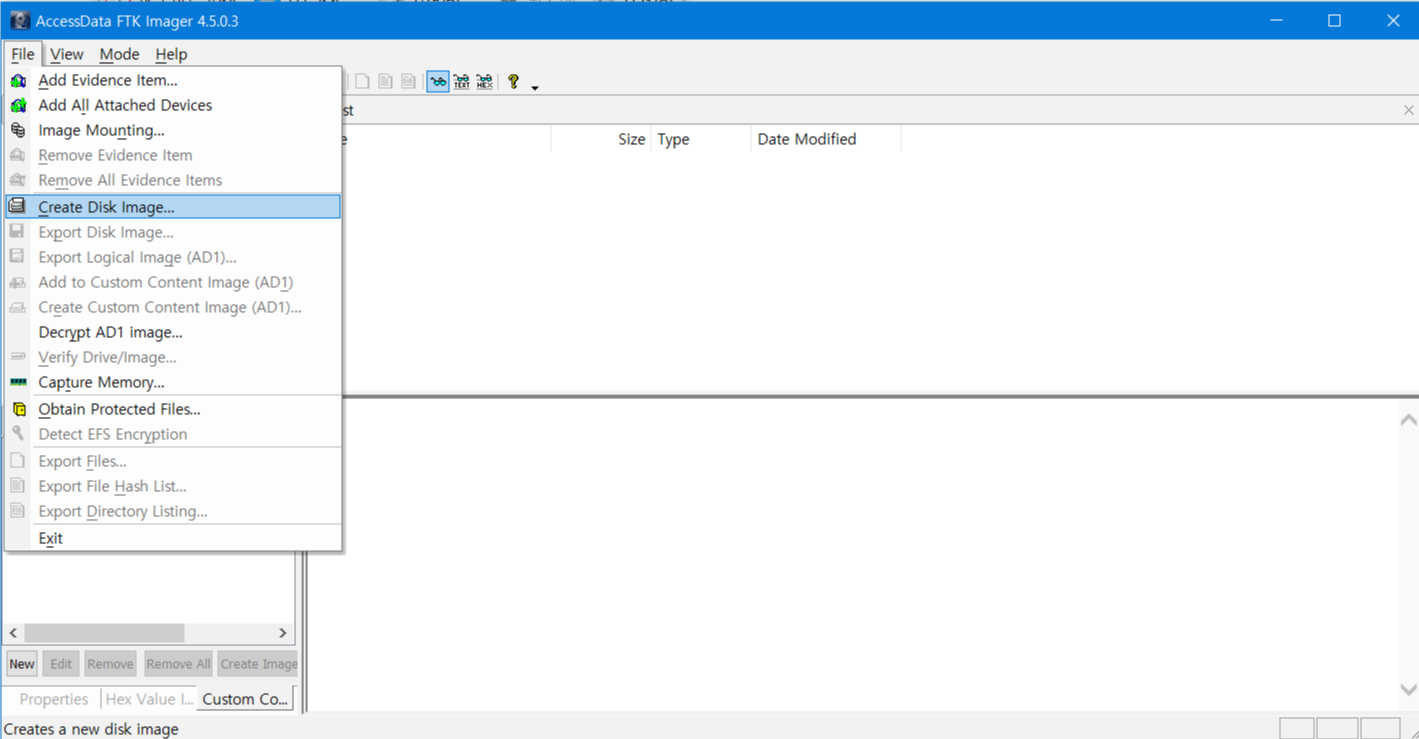Click Verify Drive/Image... menu entry
Viewport: 1419px width, 739px height.
pyautogui.click(x=173, y=357)
